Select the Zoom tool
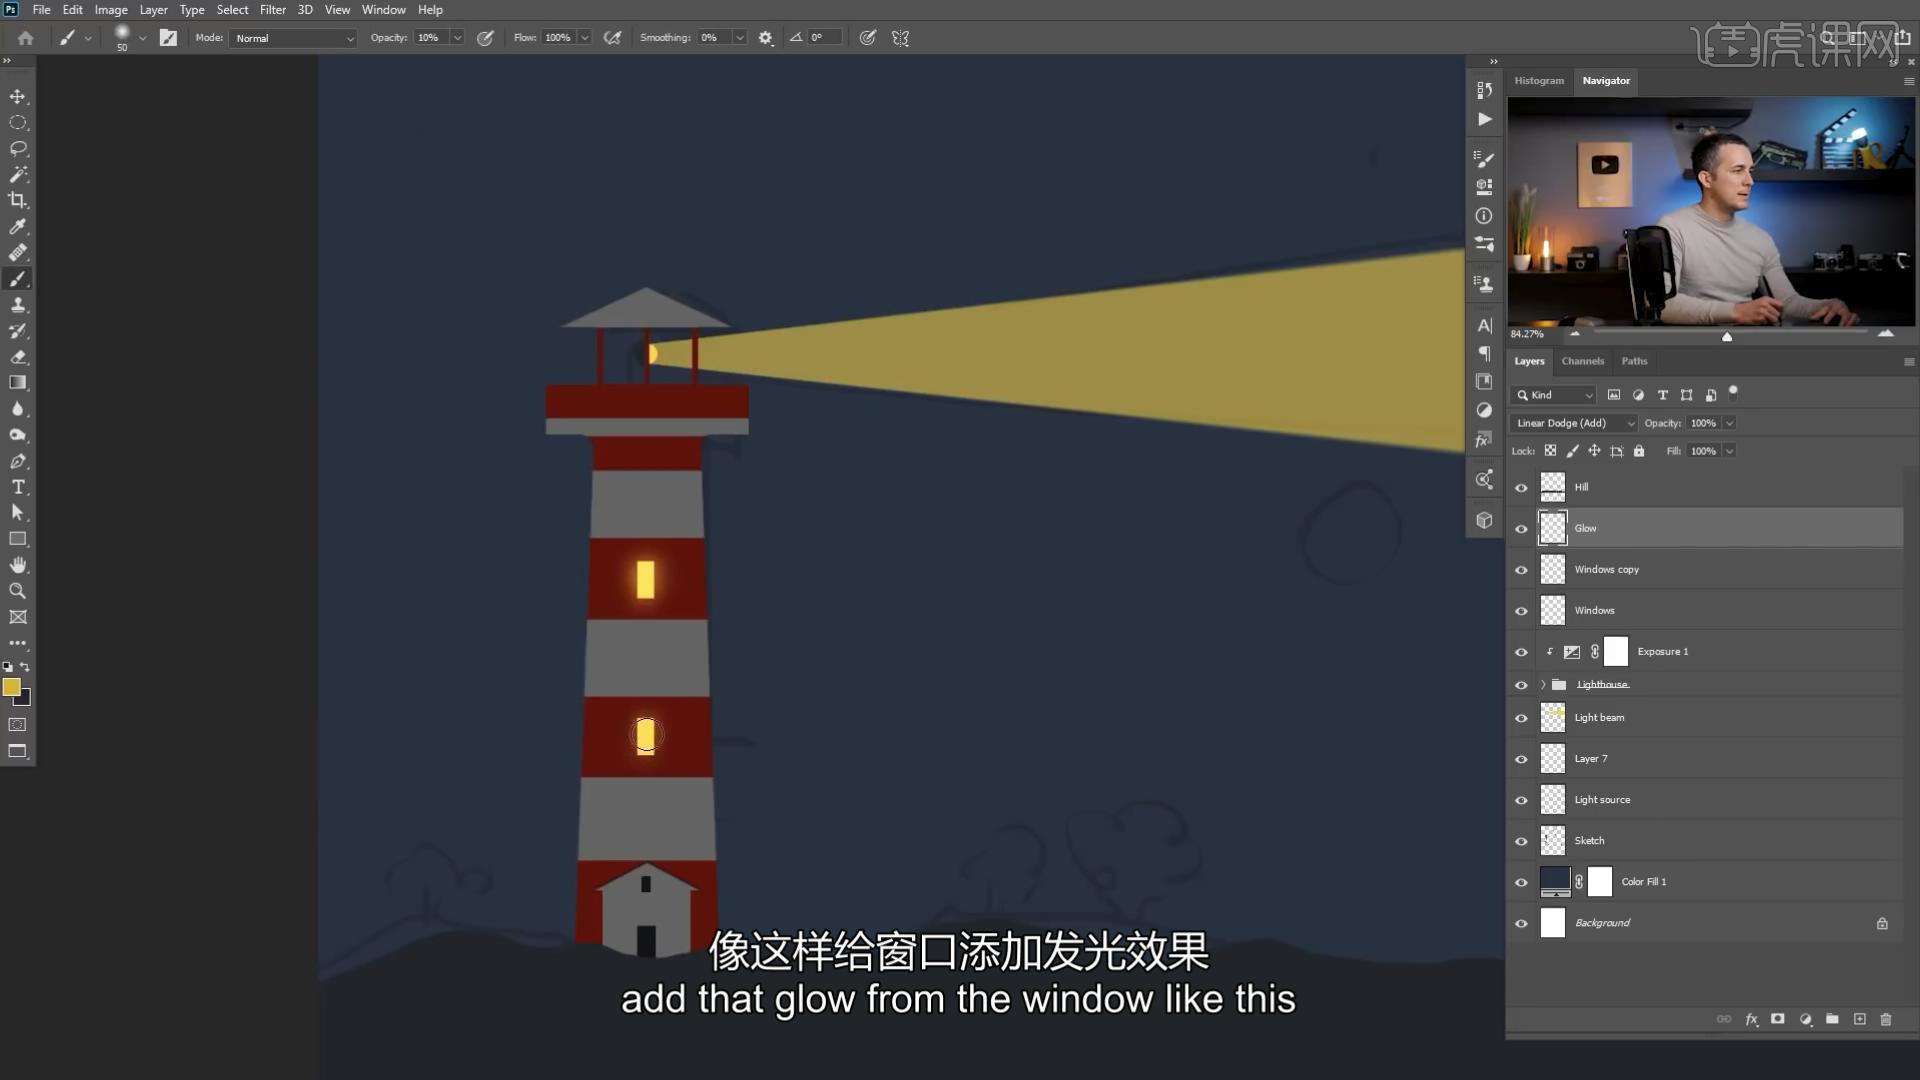Image resolution: width=1920 pixels, height=1080 pixels. [x=18, y=591]
